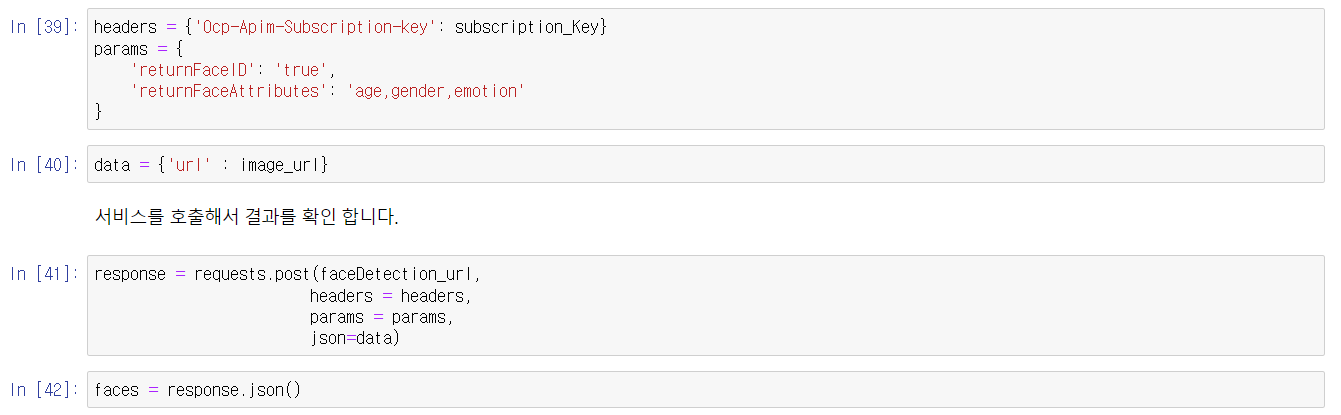This screenshot has width=1341, height=415.
Task: Select the Korean markdown text cell
Action: click(246, 217)
